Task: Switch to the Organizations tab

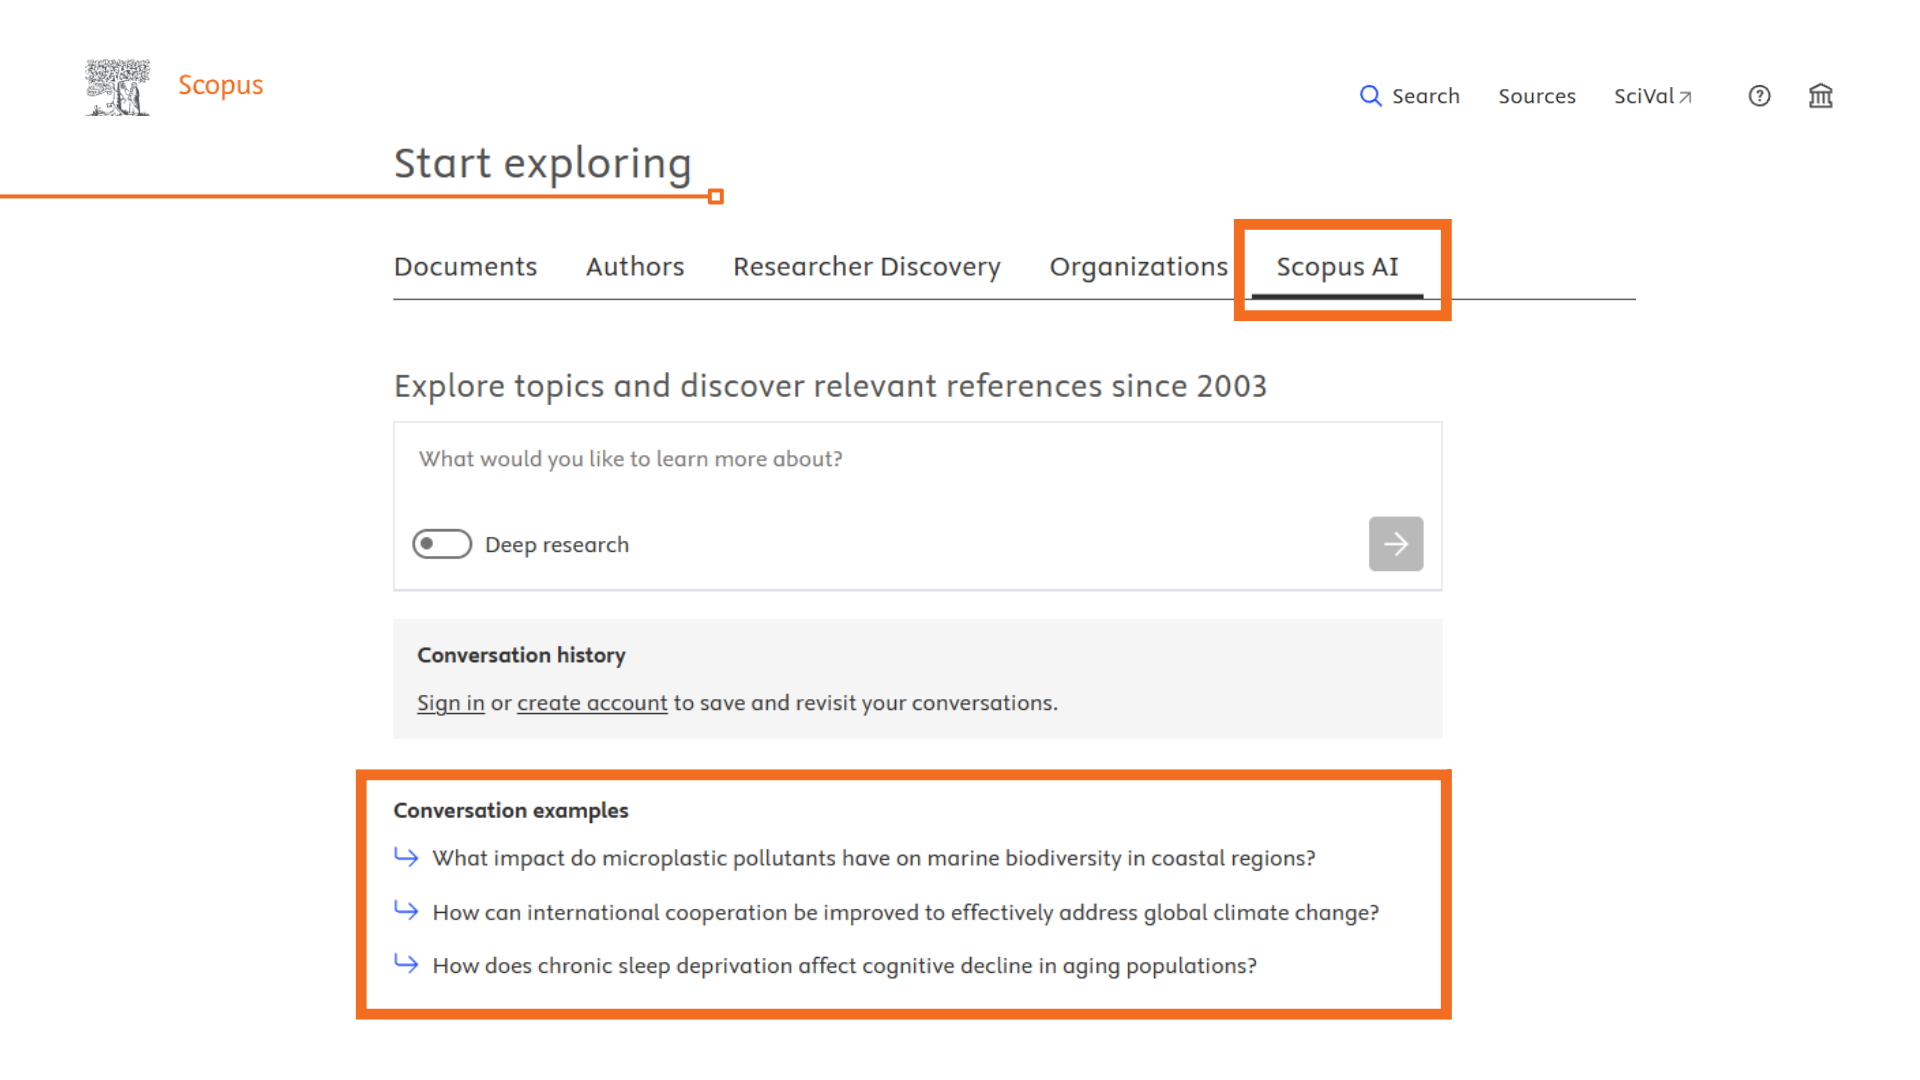Action: click(1138, 267)
